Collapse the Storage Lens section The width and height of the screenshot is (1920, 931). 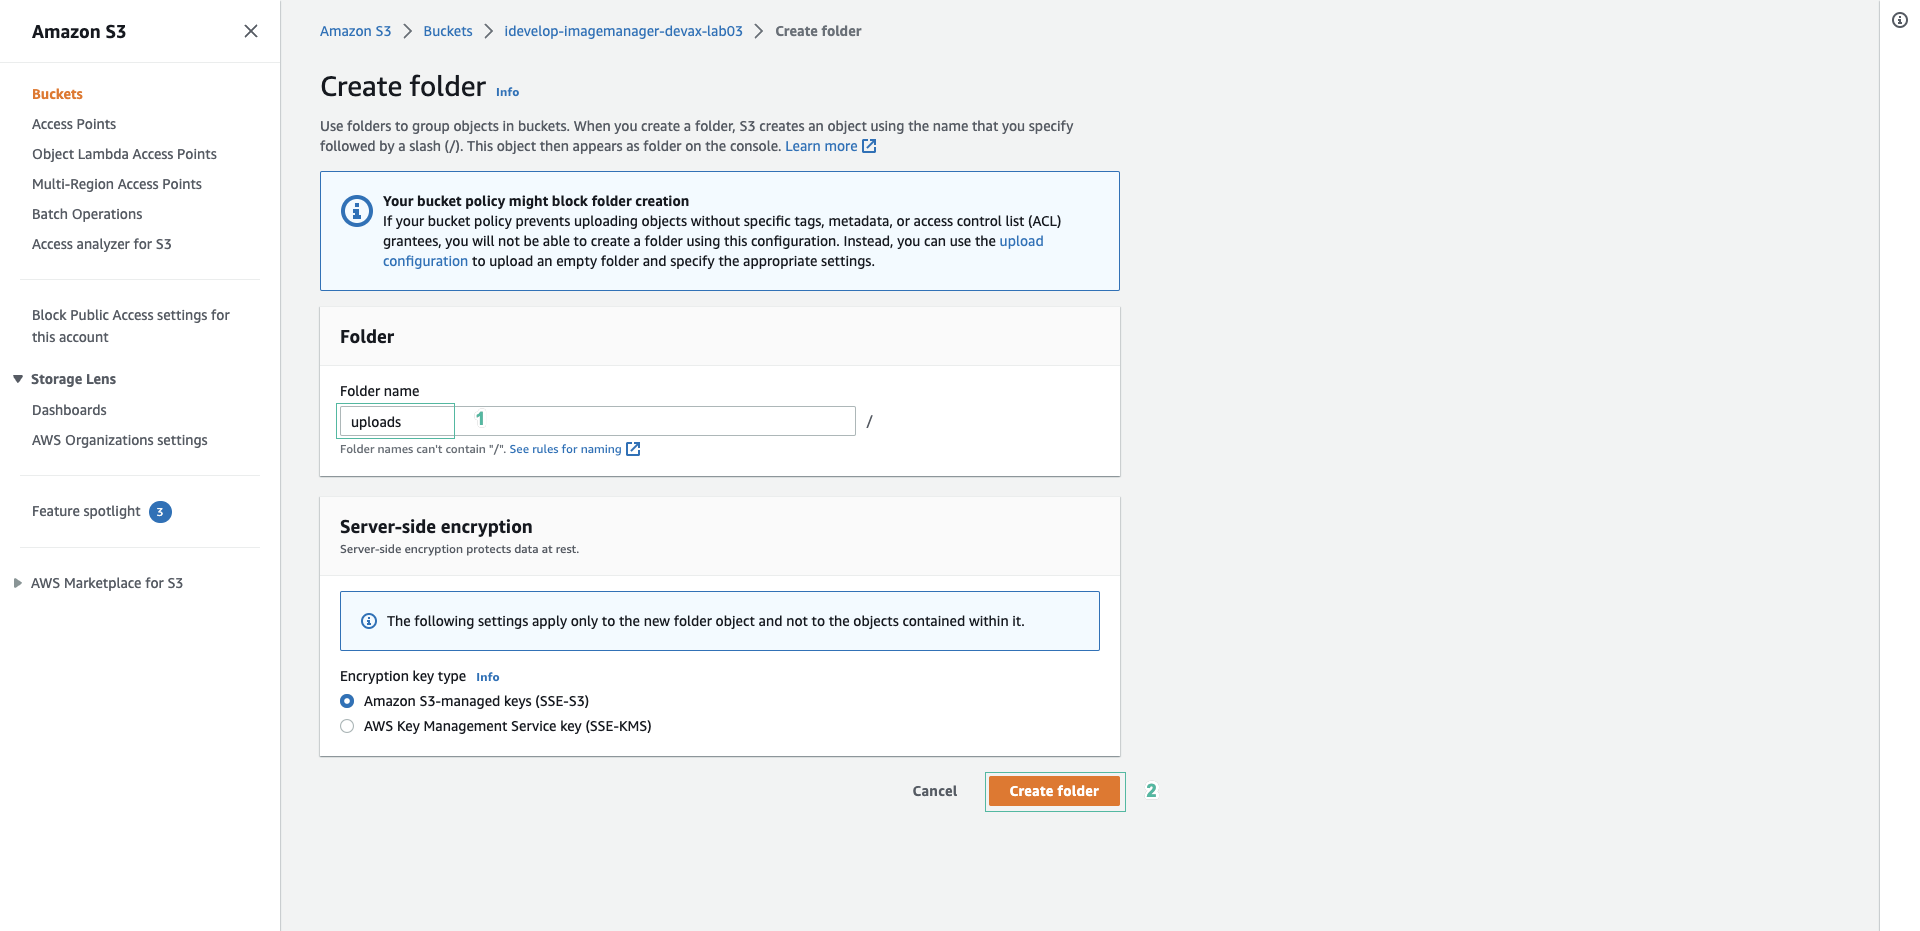coord(18,379)
